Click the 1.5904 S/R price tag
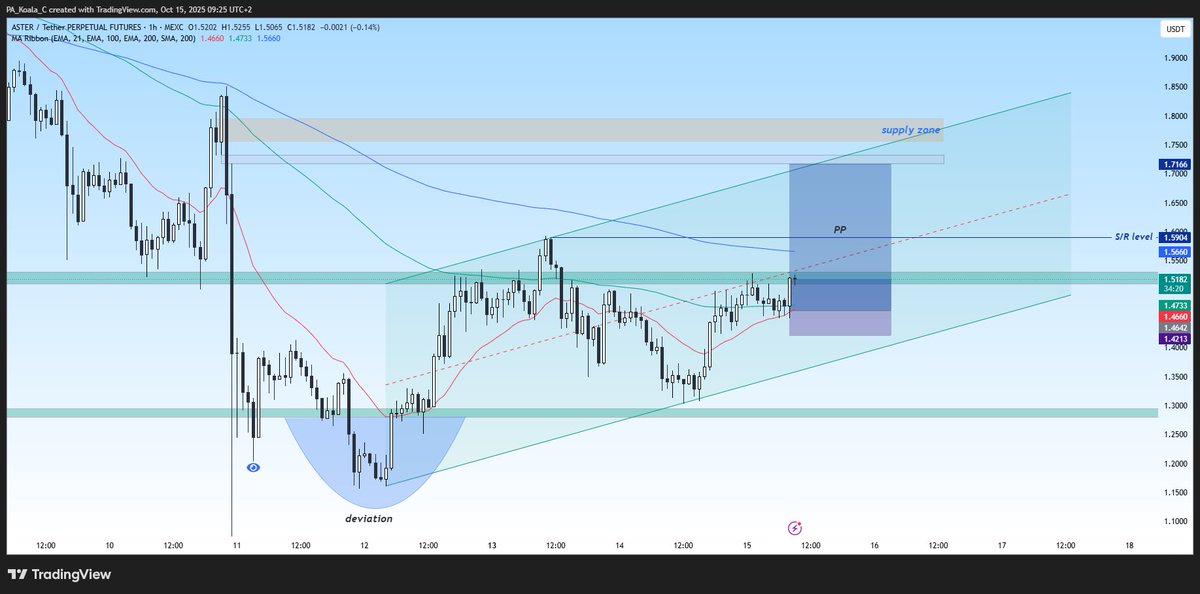 (1174, 237)
